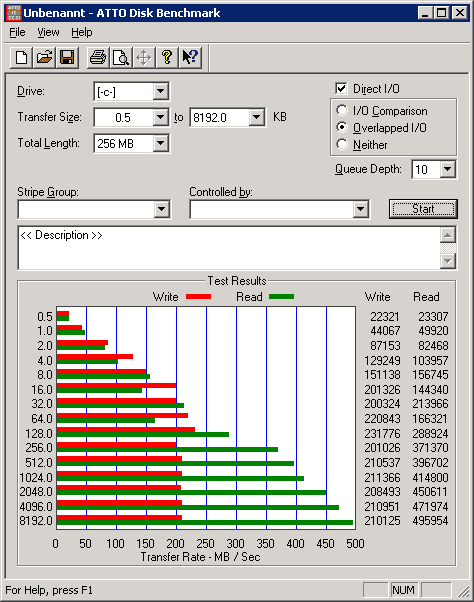The image size is (474, 602).
Task: Expand the Transfer Size end dropdown 8192.0
Action: (256, 117)
